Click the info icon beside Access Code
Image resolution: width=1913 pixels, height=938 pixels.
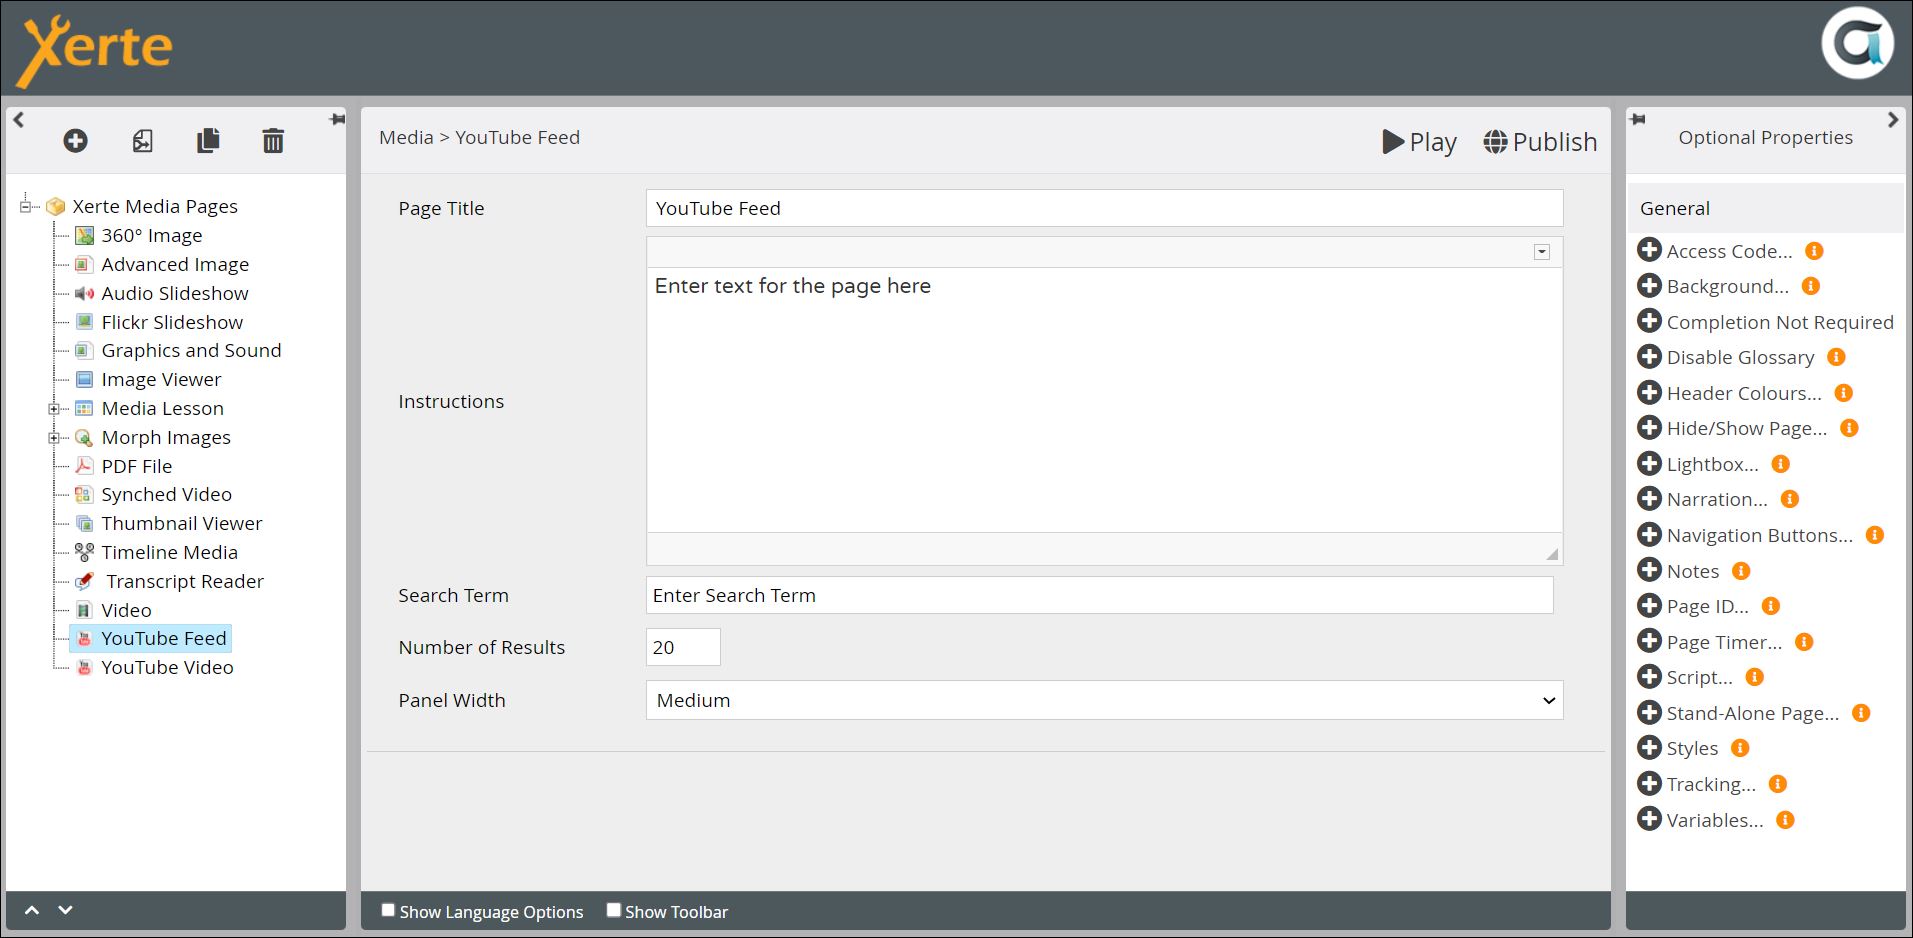1814,251
